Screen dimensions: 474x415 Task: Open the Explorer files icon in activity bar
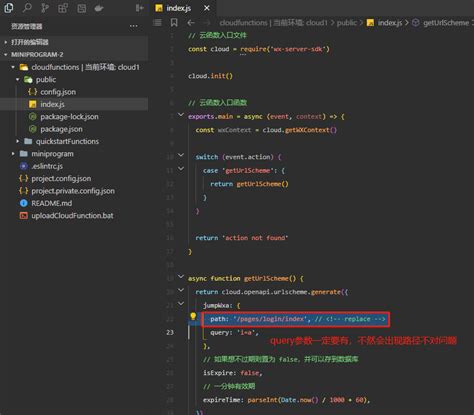[x=9, y=8]
